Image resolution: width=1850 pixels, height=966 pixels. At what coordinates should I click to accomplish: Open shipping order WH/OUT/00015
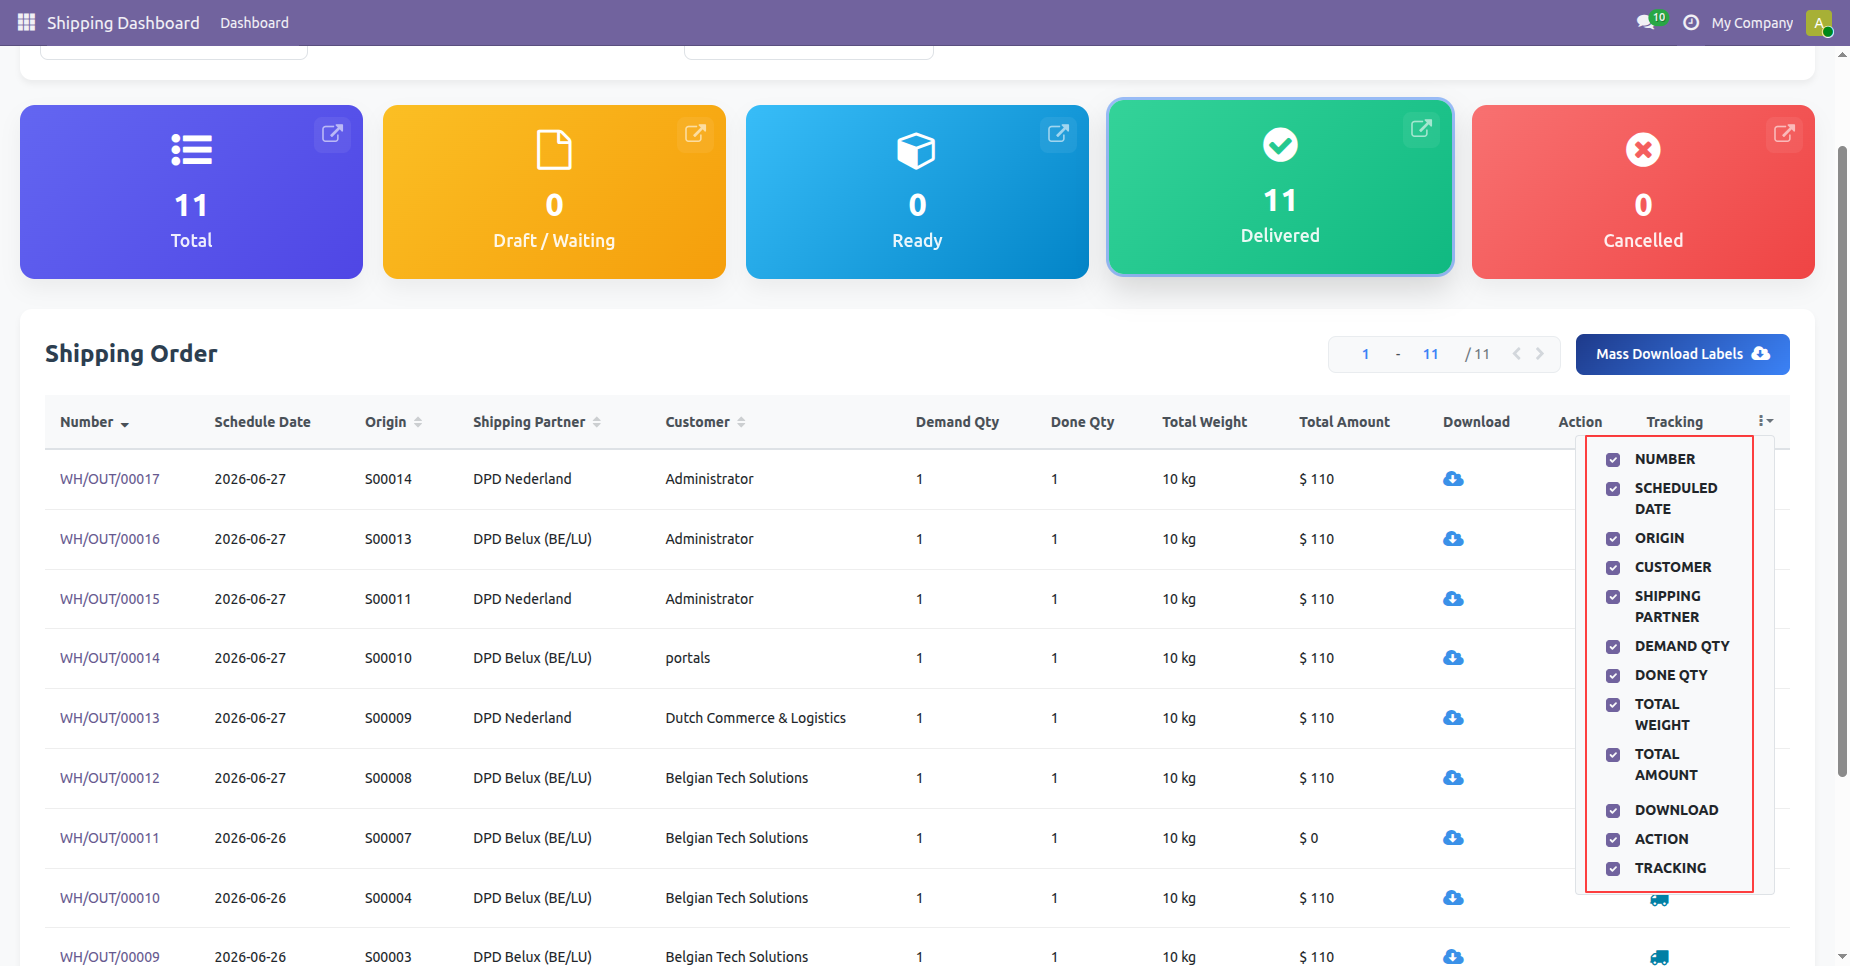[110, 599]
